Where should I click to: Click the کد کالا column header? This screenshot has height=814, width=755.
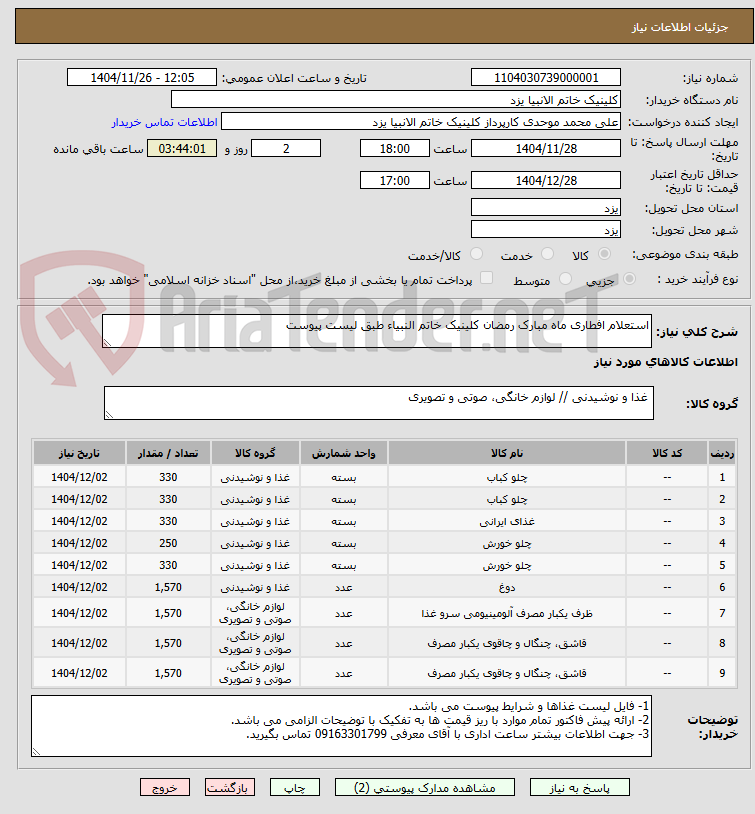(667, 453)
